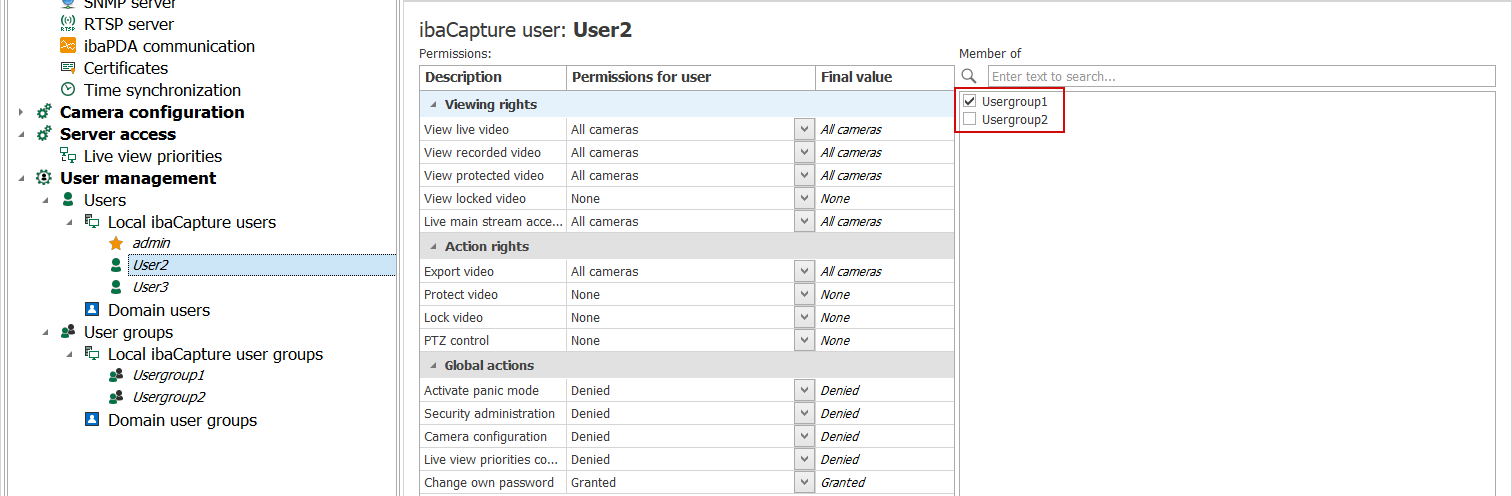
Task: Collapse the Action rights section
Action: pos(433,246)
